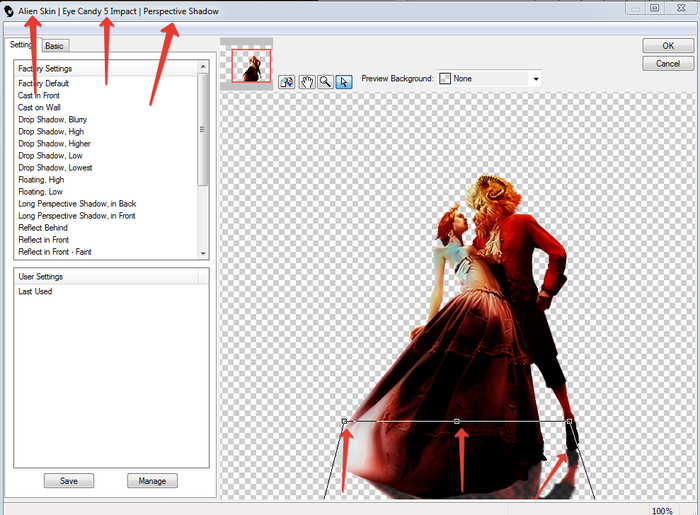Select the Floating, High preset

(41, 180)
